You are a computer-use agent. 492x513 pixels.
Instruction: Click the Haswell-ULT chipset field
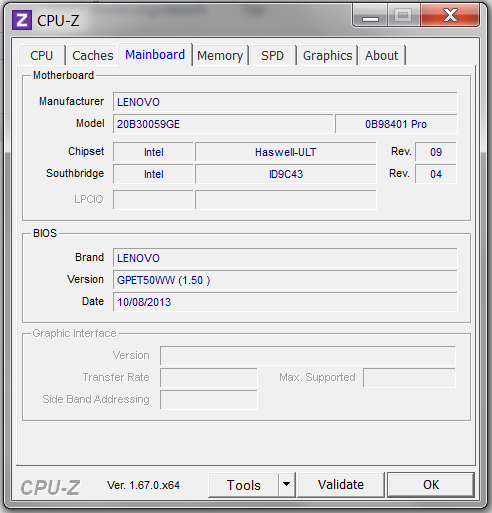286,152
